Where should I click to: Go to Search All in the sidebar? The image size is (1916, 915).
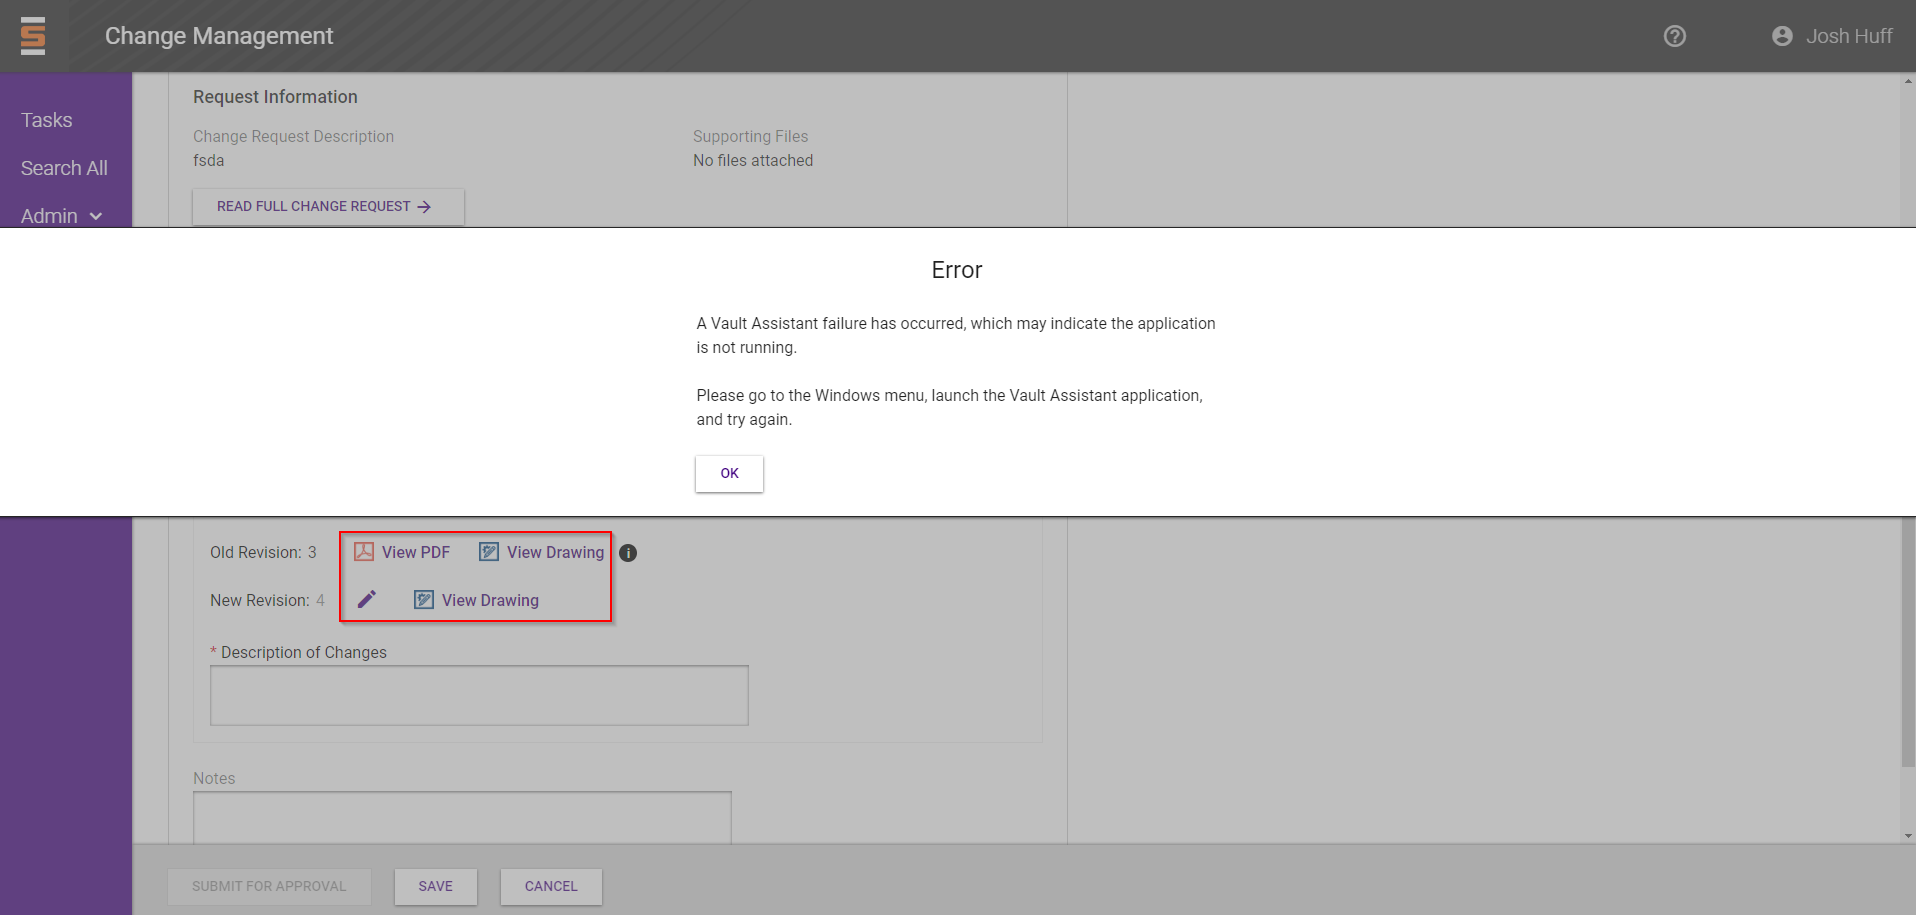pyautogui.click(x=64, y=168)
